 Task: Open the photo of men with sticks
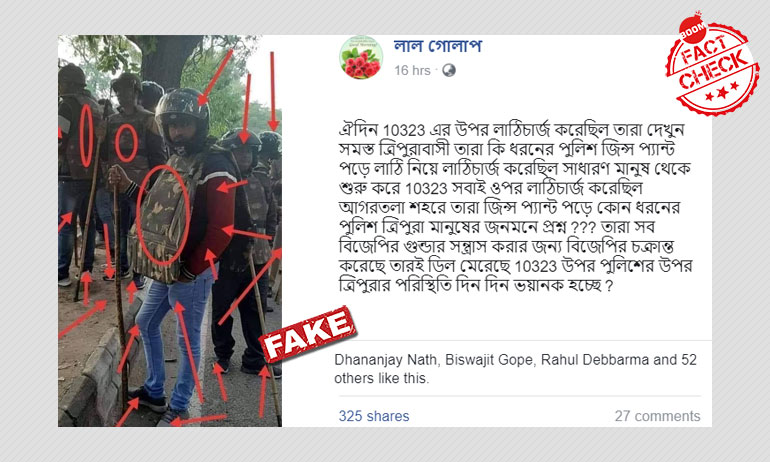[x=170, y=231]
